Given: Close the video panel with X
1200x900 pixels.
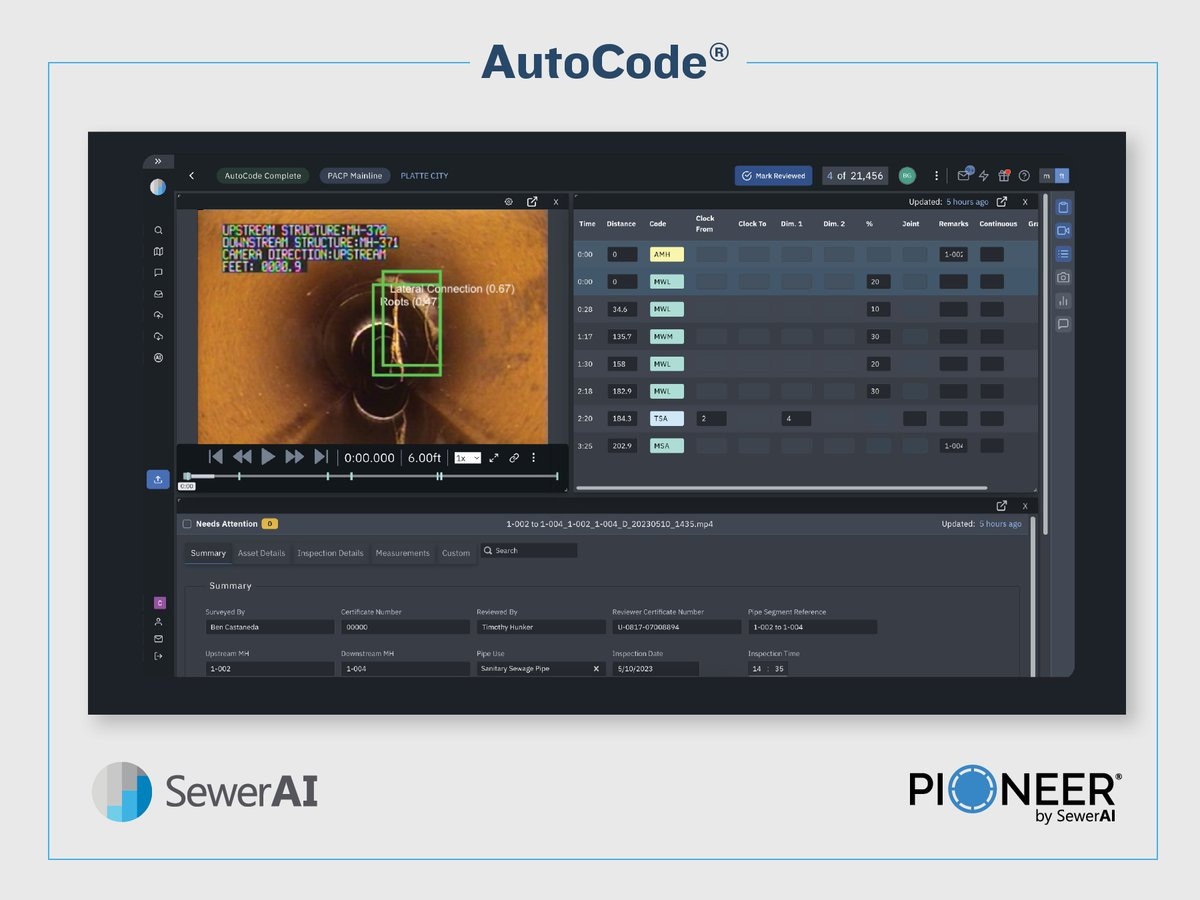Looking at the screenshot, I should point(556,202).
